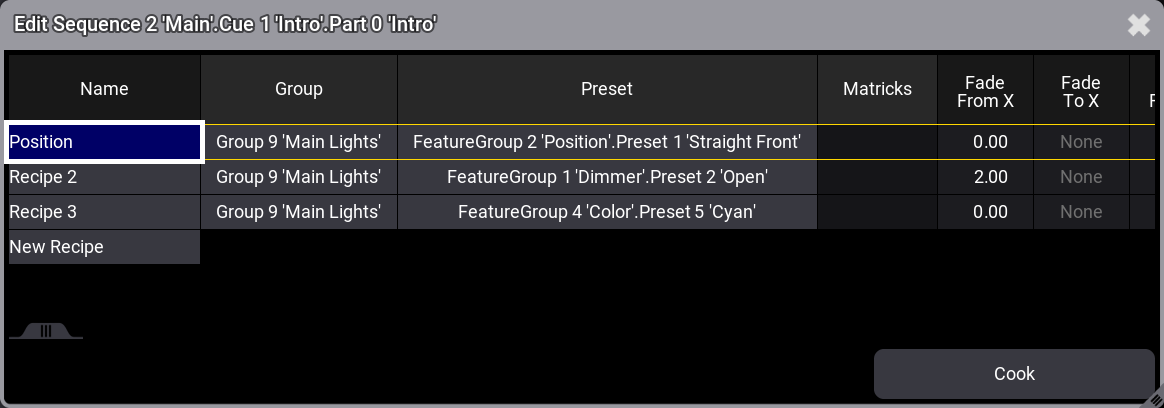Image resolution: width=1164 pixels, height=408 pixels.
Task: Close the Edit Sequence dialog
Action: point(1139,25)
